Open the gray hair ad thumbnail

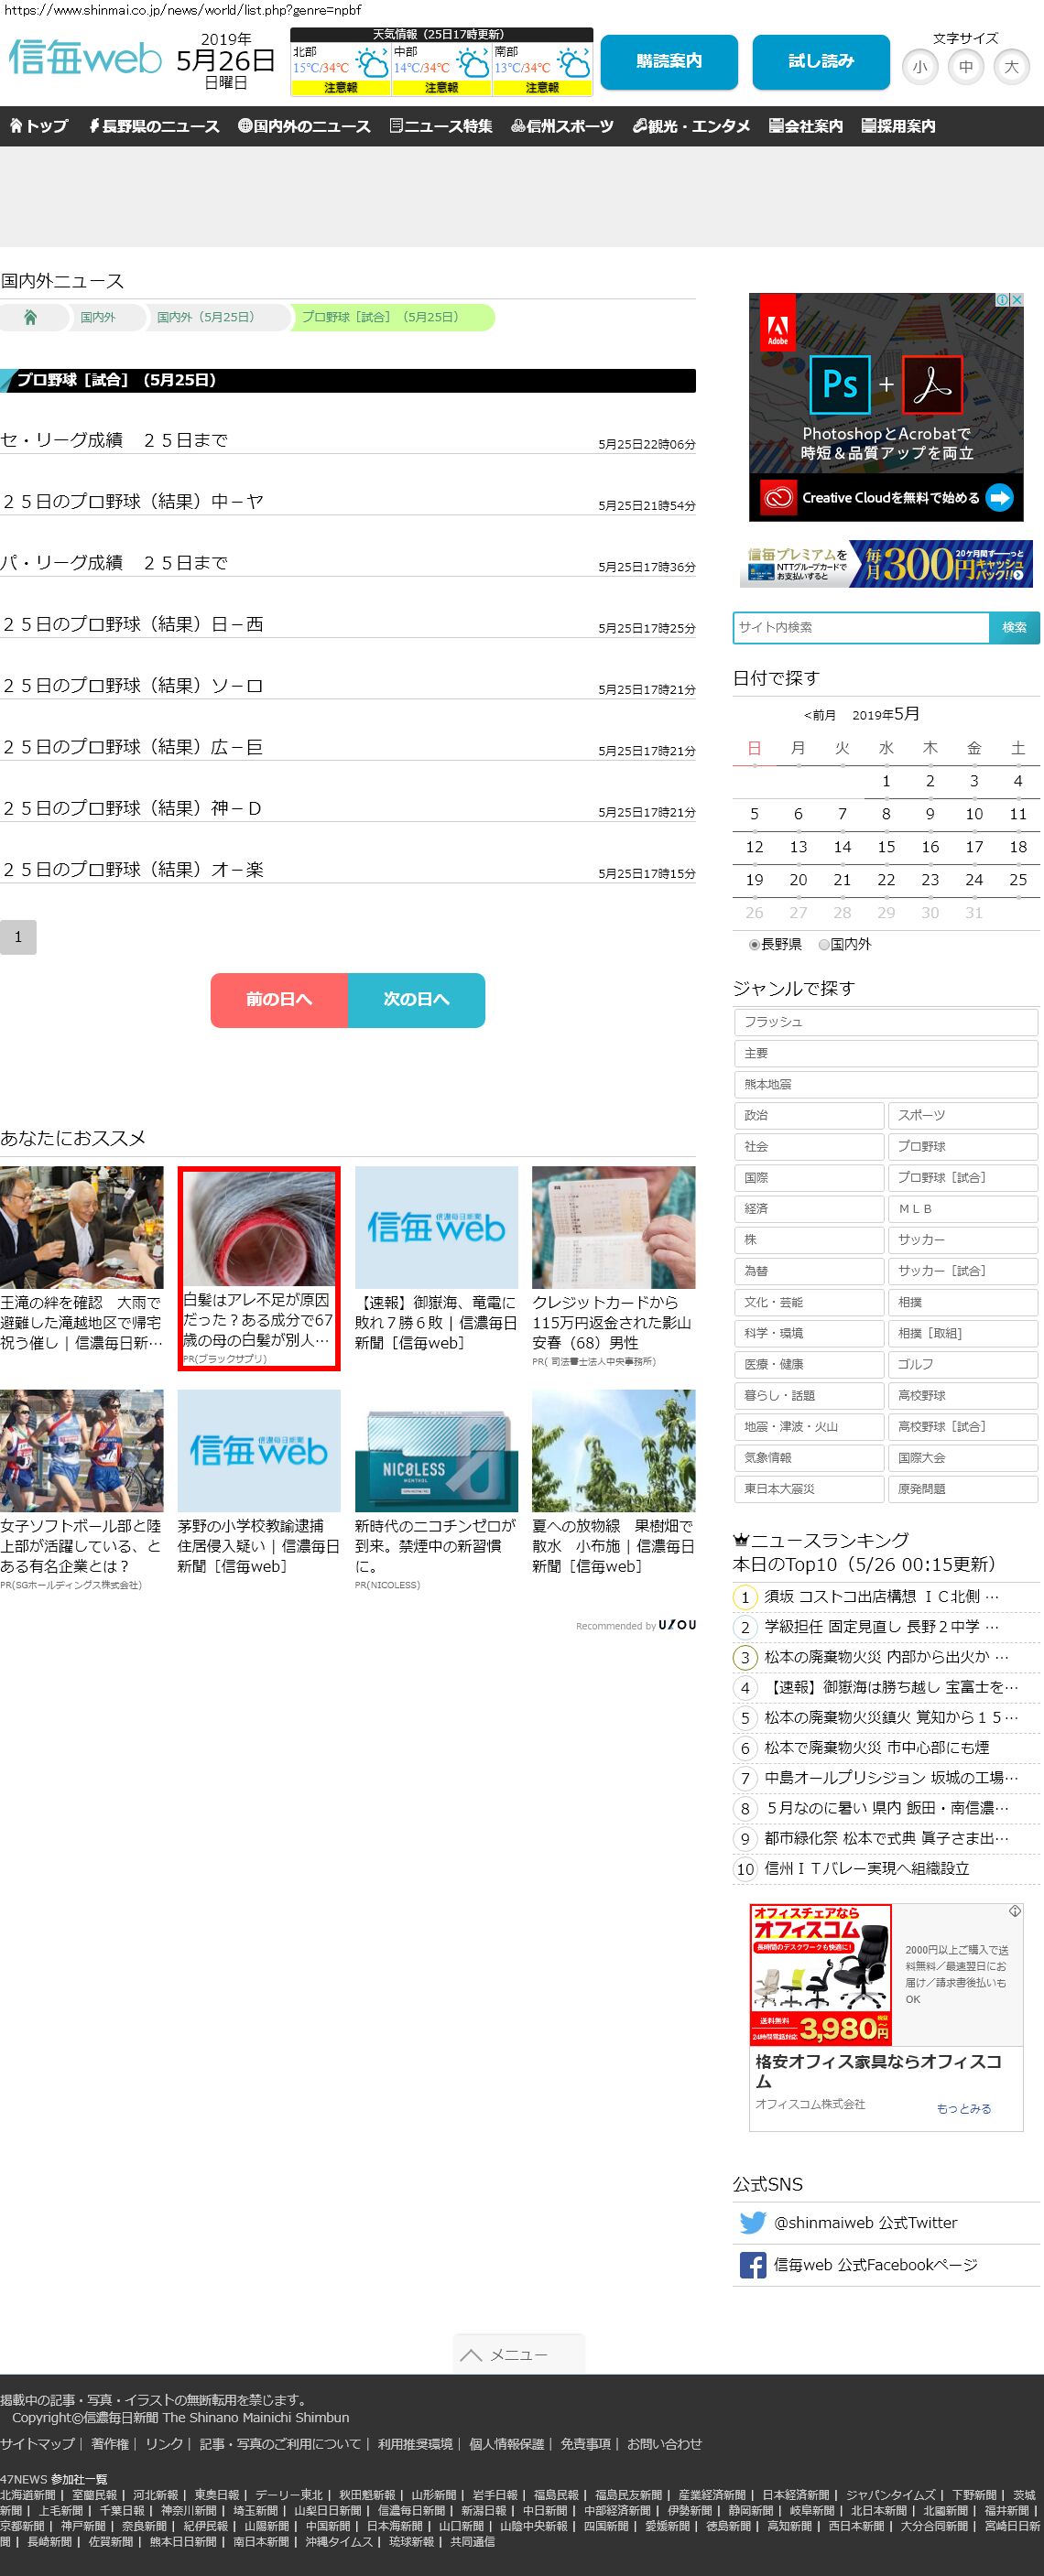pos(259,1228)
